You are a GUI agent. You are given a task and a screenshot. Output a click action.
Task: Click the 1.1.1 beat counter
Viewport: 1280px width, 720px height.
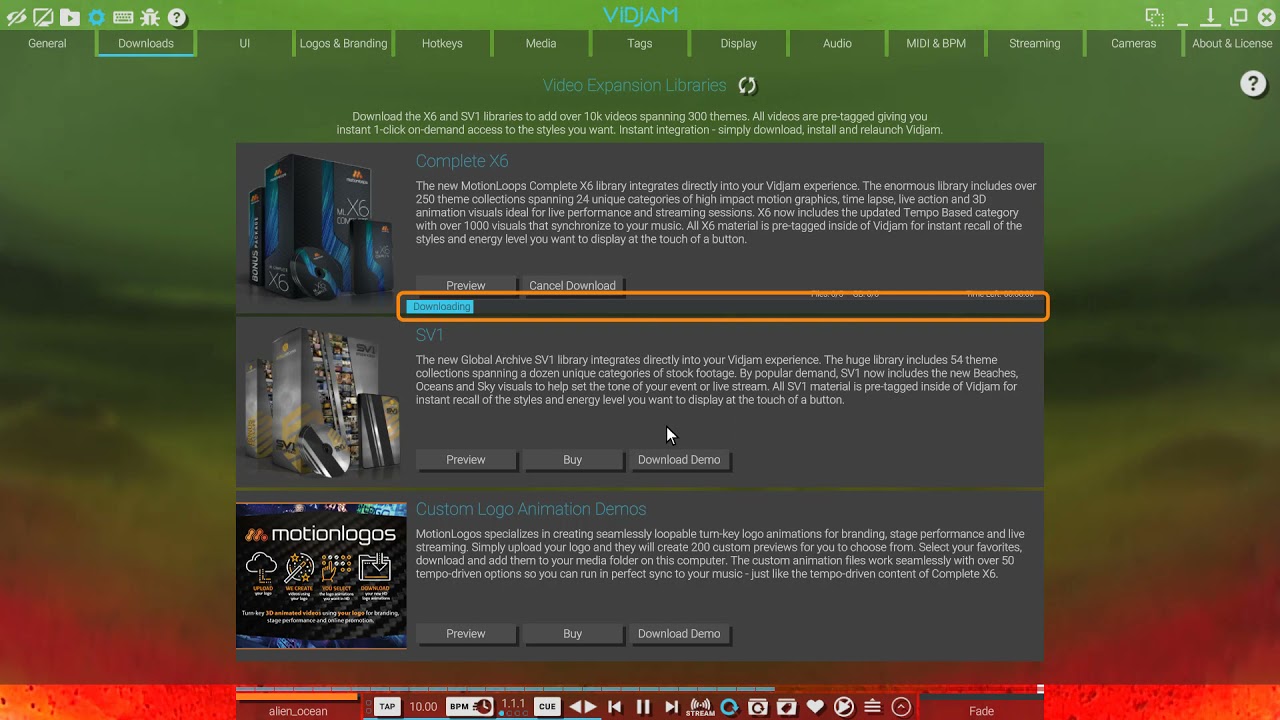pos(513,706)
